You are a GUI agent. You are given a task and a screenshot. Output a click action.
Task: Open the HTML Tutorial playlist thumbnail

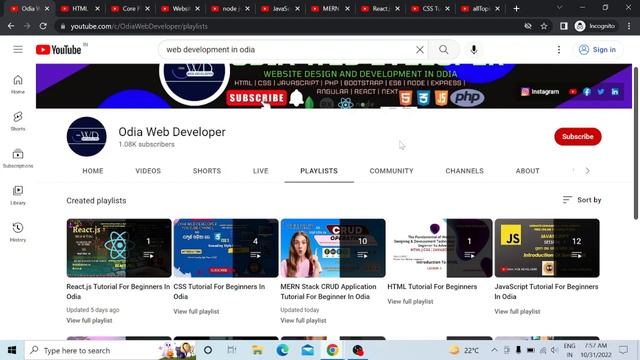tap(440, 248)
